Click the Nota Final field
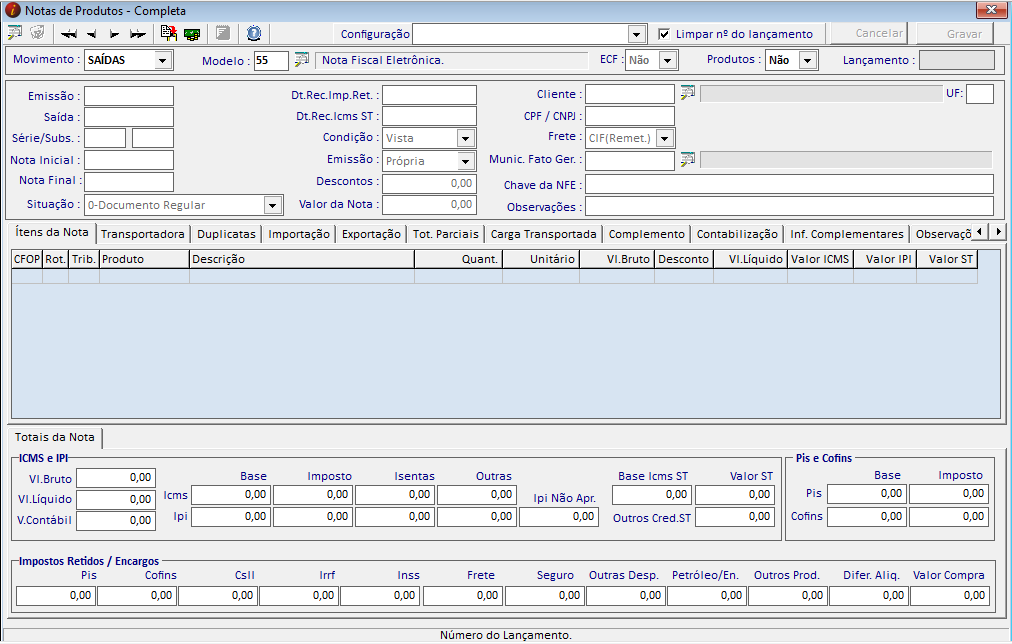The image size is (1012, 644). tap(129, 181)
